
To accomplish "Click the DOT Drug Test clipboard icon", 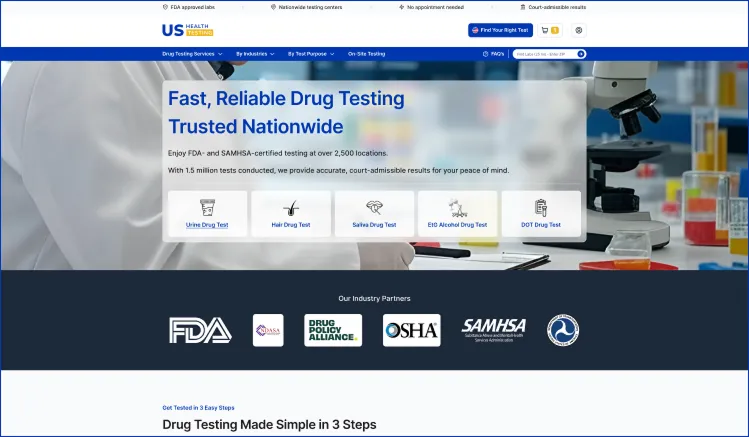I will click(541, 208).
